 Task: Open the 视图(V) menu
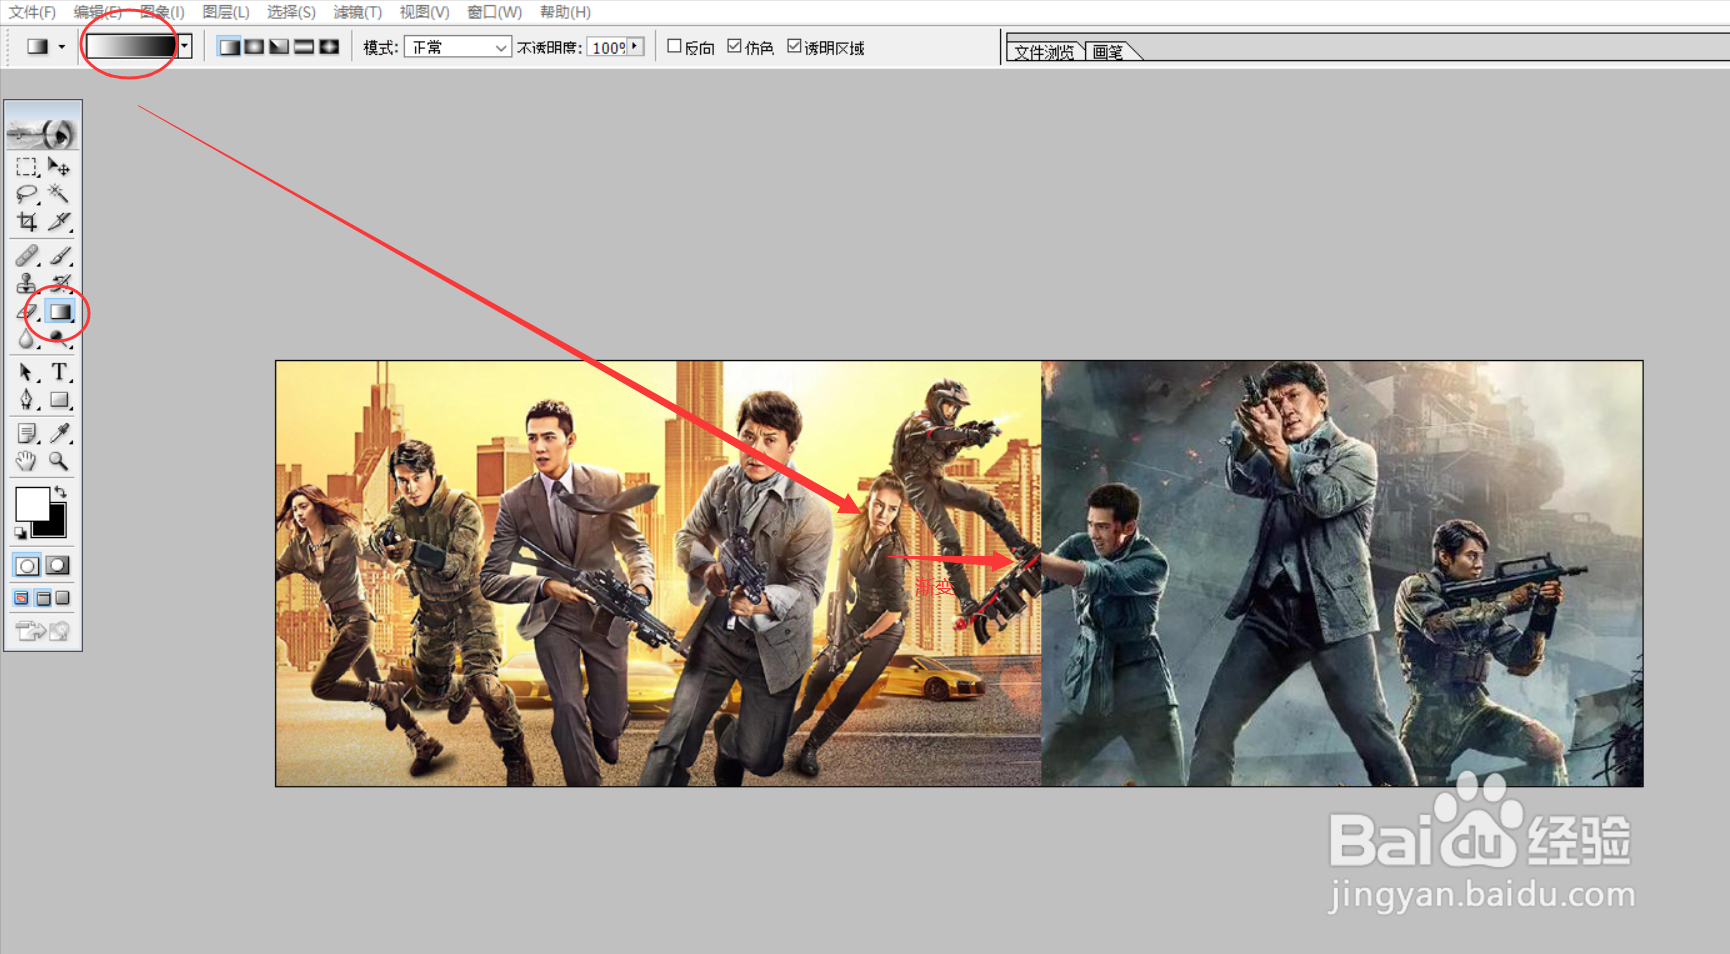424,12
